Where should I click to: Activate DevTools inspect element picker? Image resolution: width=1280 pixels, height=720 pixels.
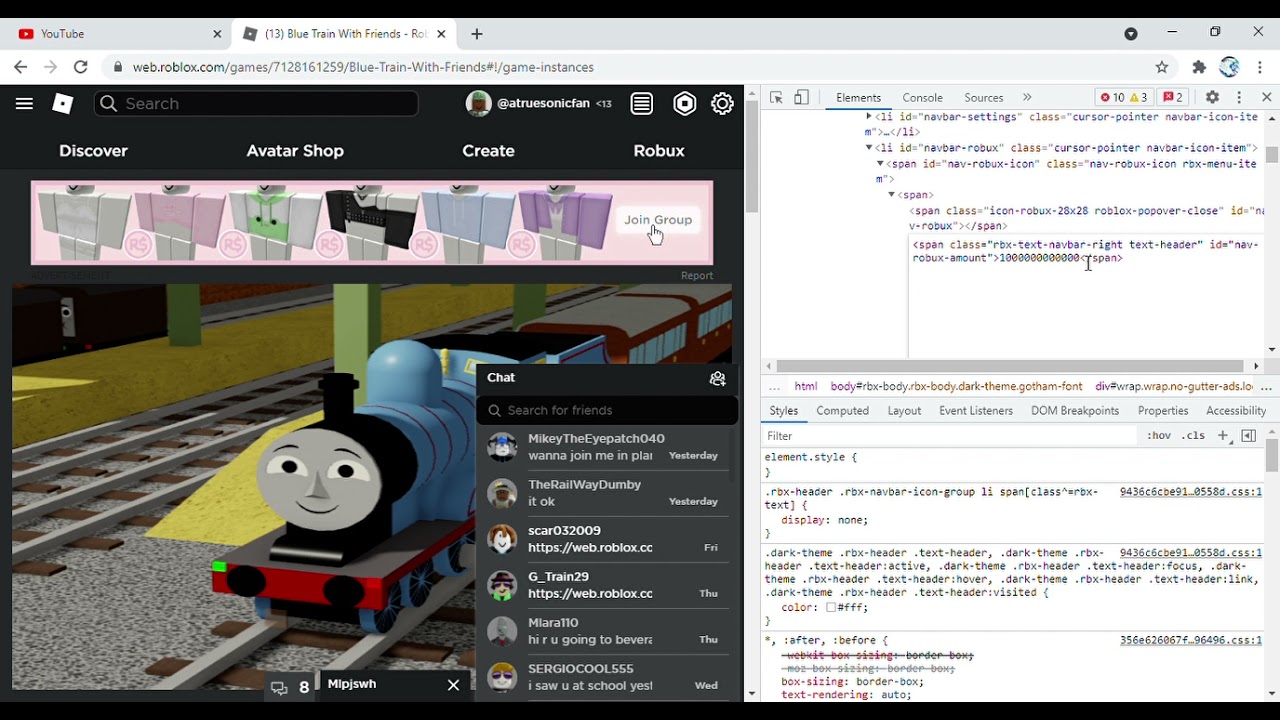click(776, 98)
